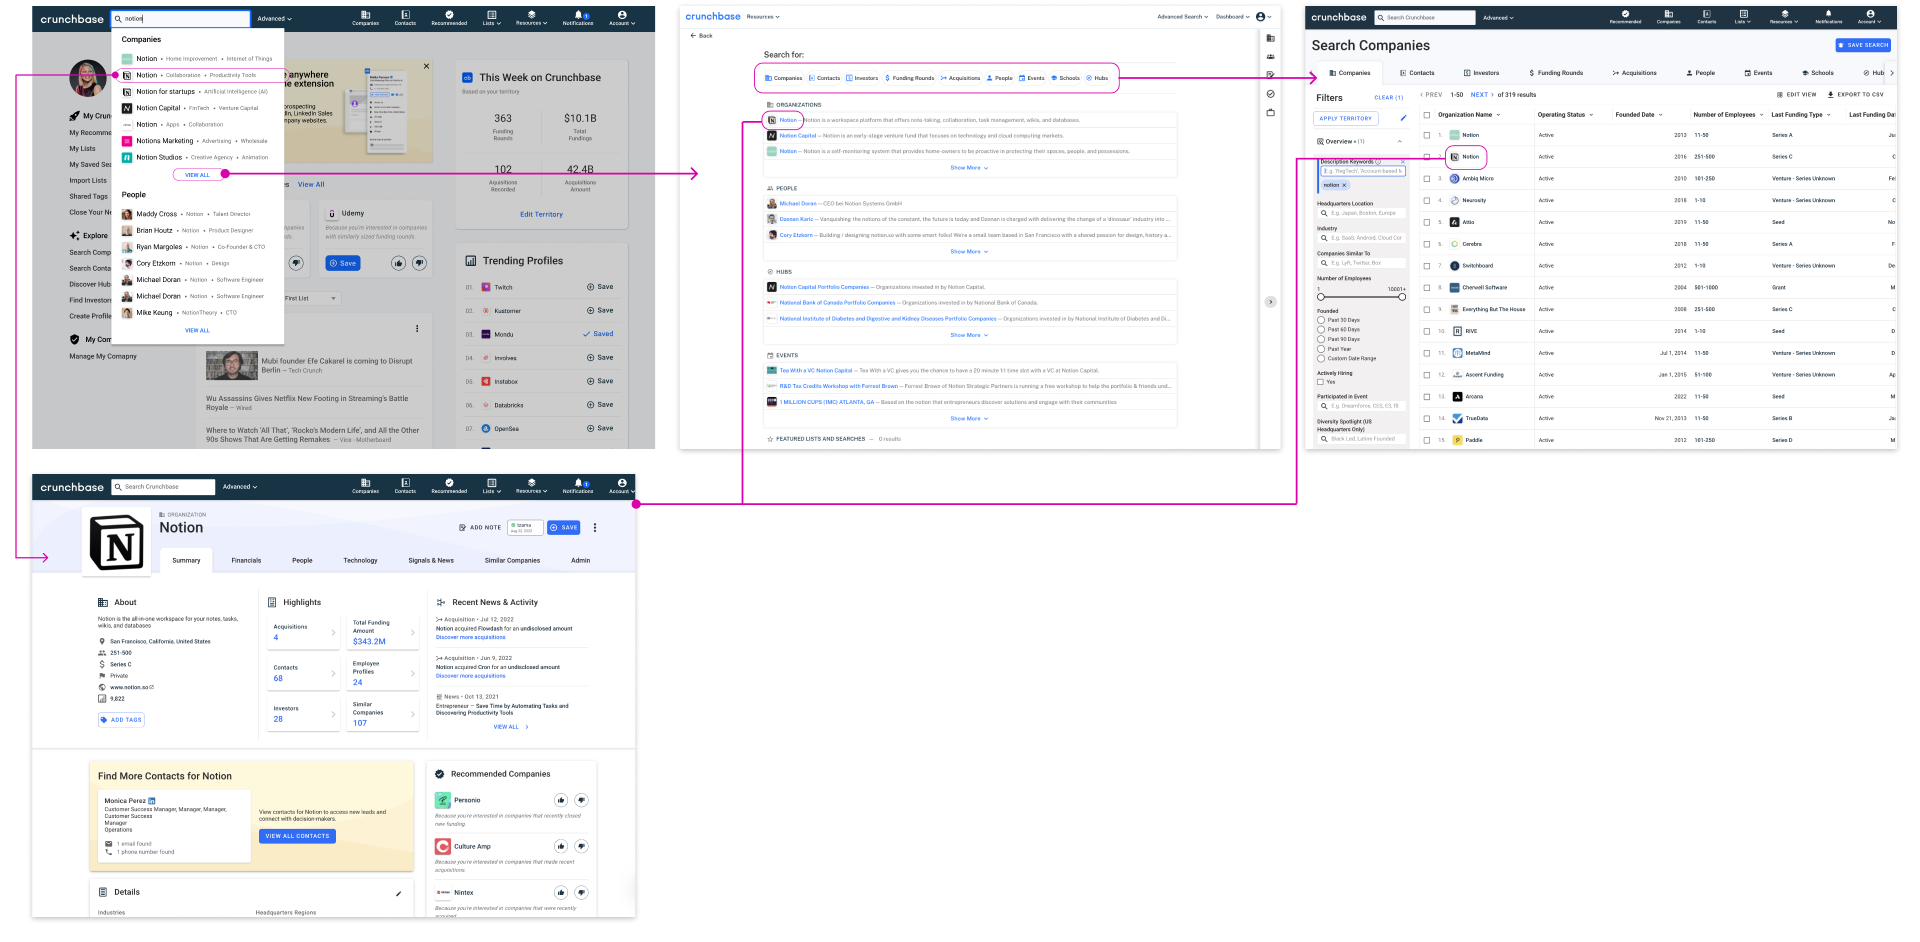Viewport: 1920px width, 942px height.
Task: Open Monica Perez's LinkedIn icon
Action: 152,801
